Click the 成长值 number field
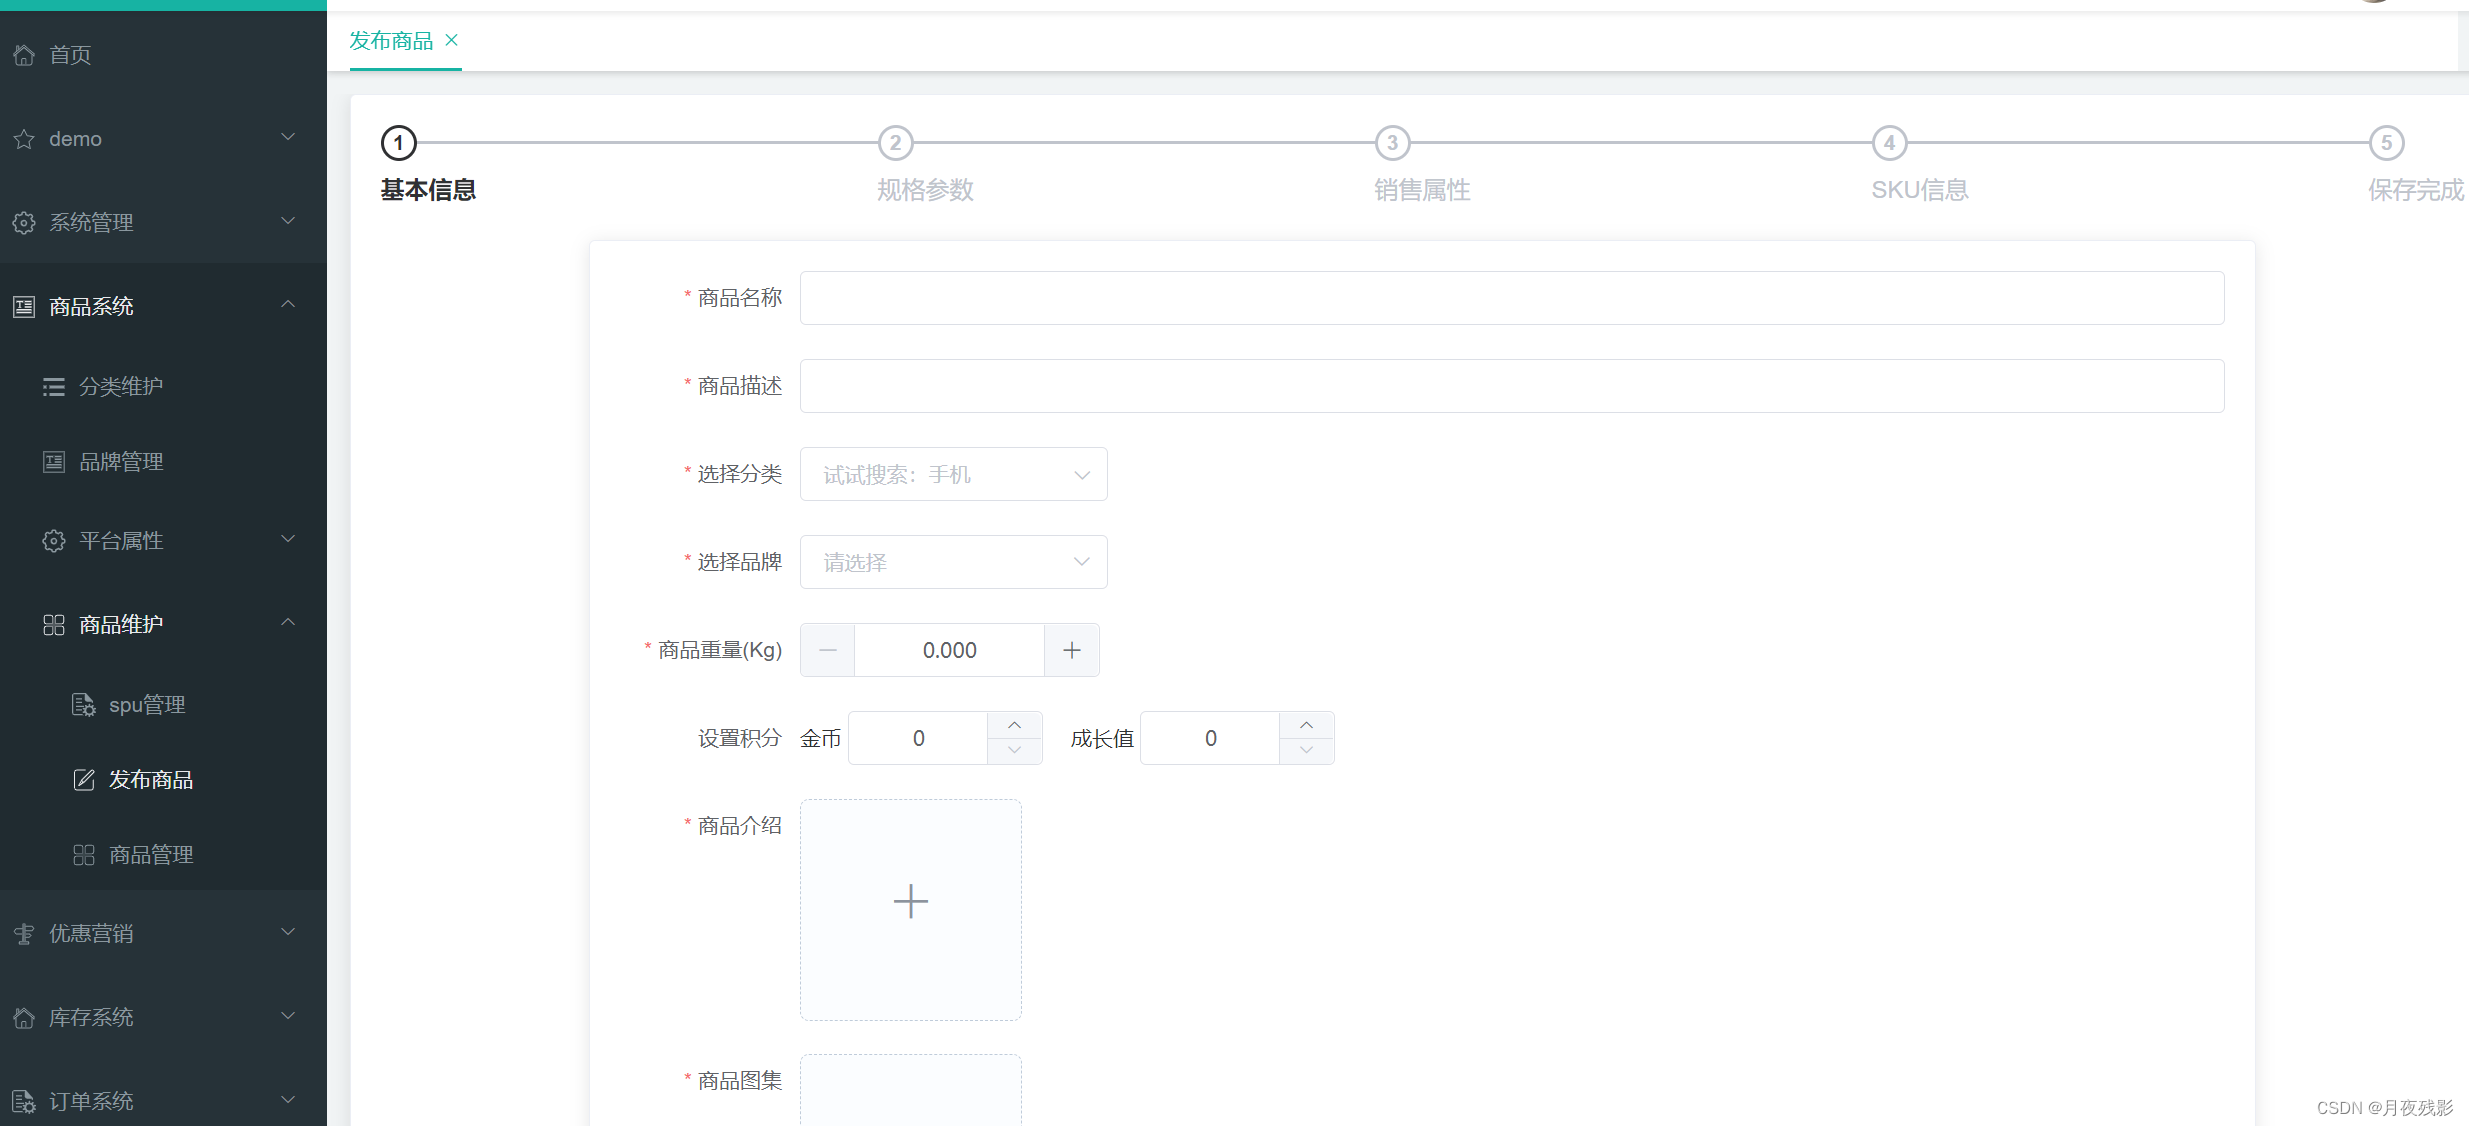This screenshot has width=2469, height=1126. [x=1210, y=738]
